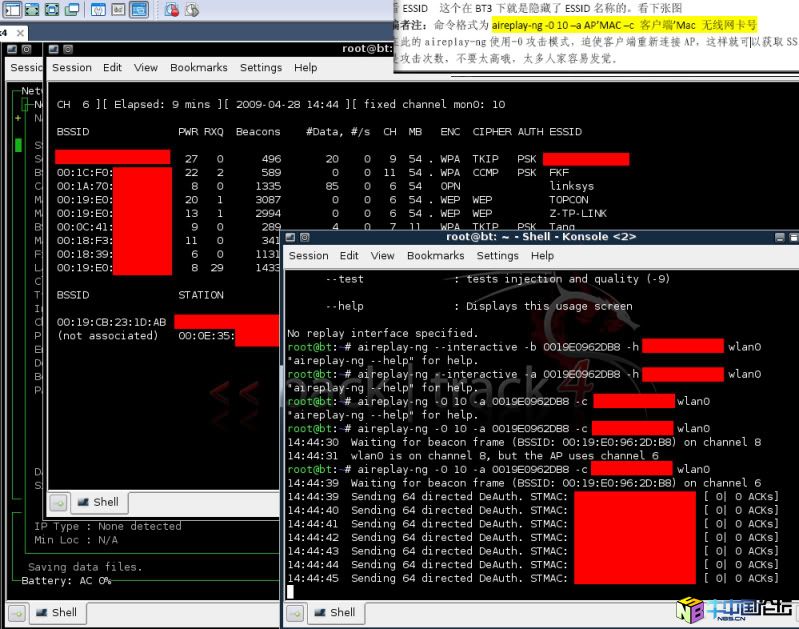Select Shell tab in Konsole <2>

pyautogui.click(x=335, y=613)
